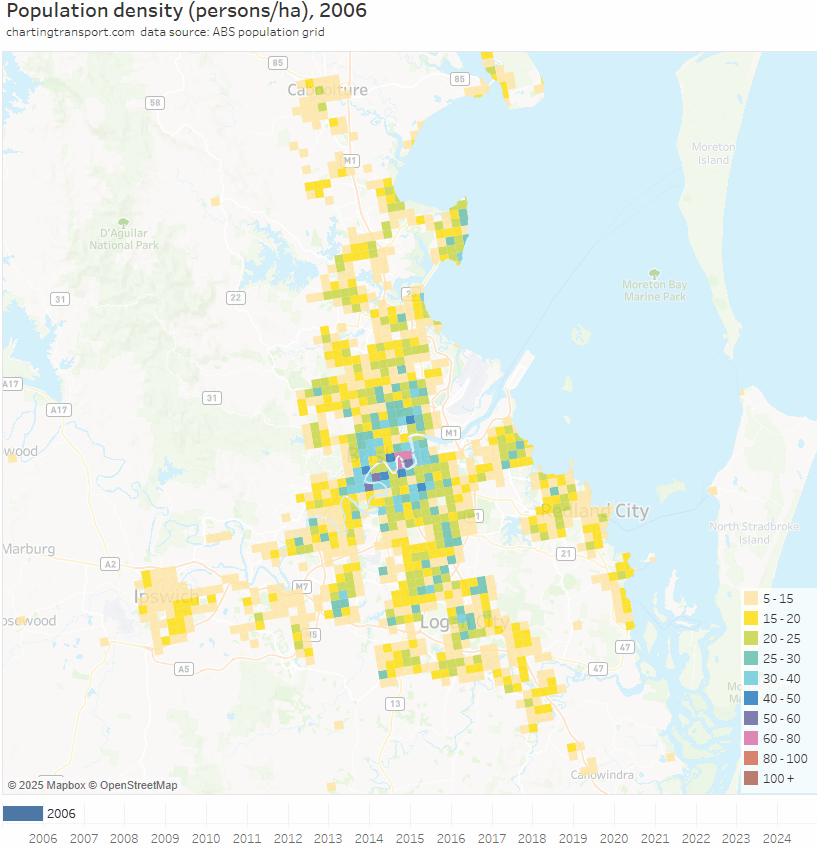Switch the timeline to year 2010
Screen dimensions: 817x850
pyautogui.click(x=205, y=838)
